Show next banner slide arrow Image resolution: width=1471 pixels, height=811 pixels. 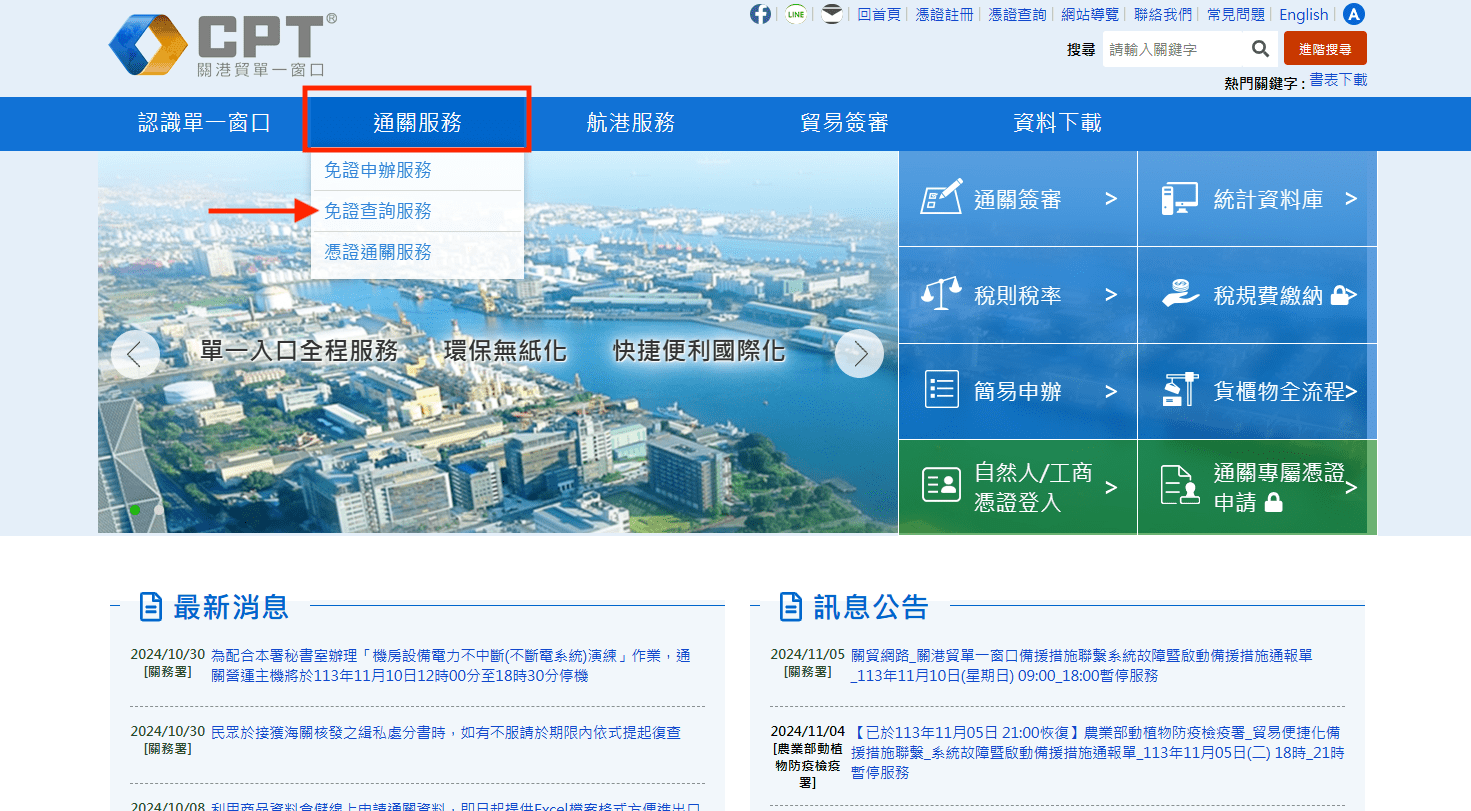click(859, 353)
